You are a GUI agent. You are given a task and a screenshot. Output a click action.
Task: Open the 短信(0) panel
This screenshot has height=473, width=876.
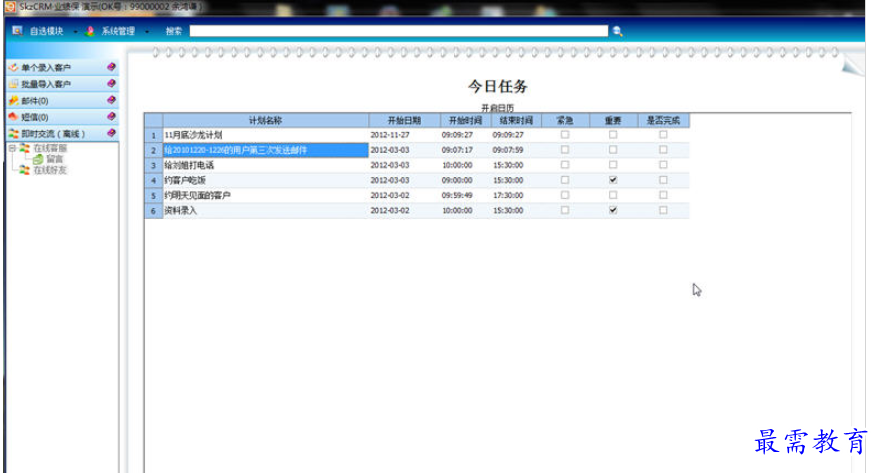click(x=62, y=117)
